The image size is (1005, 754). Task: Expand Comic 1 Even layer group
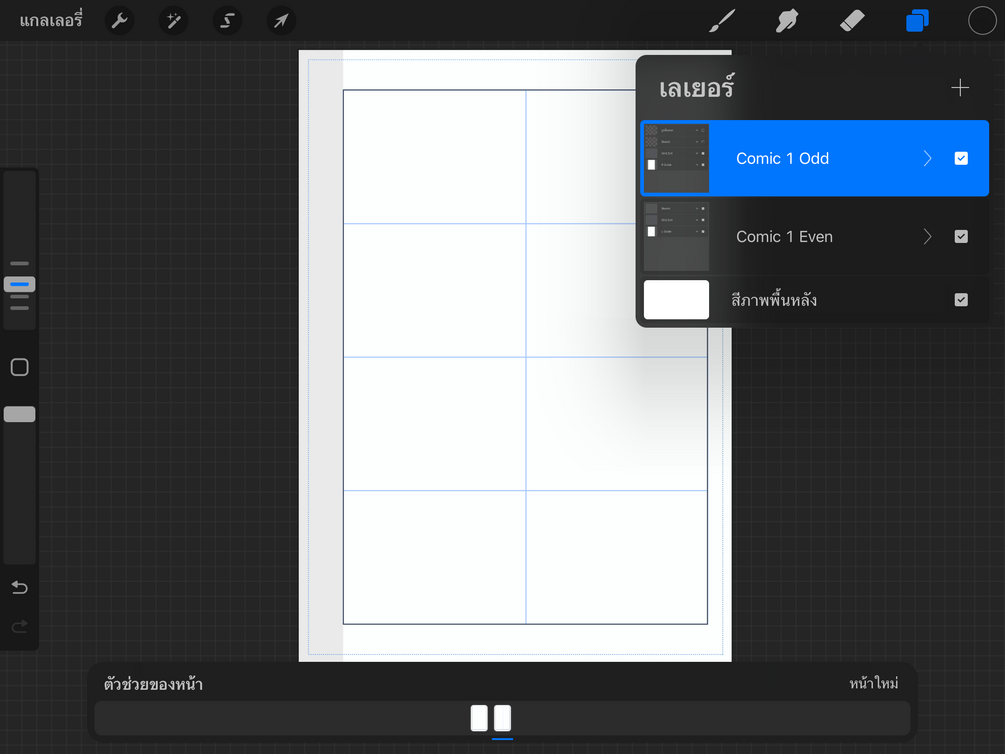[x=926, y=236]
